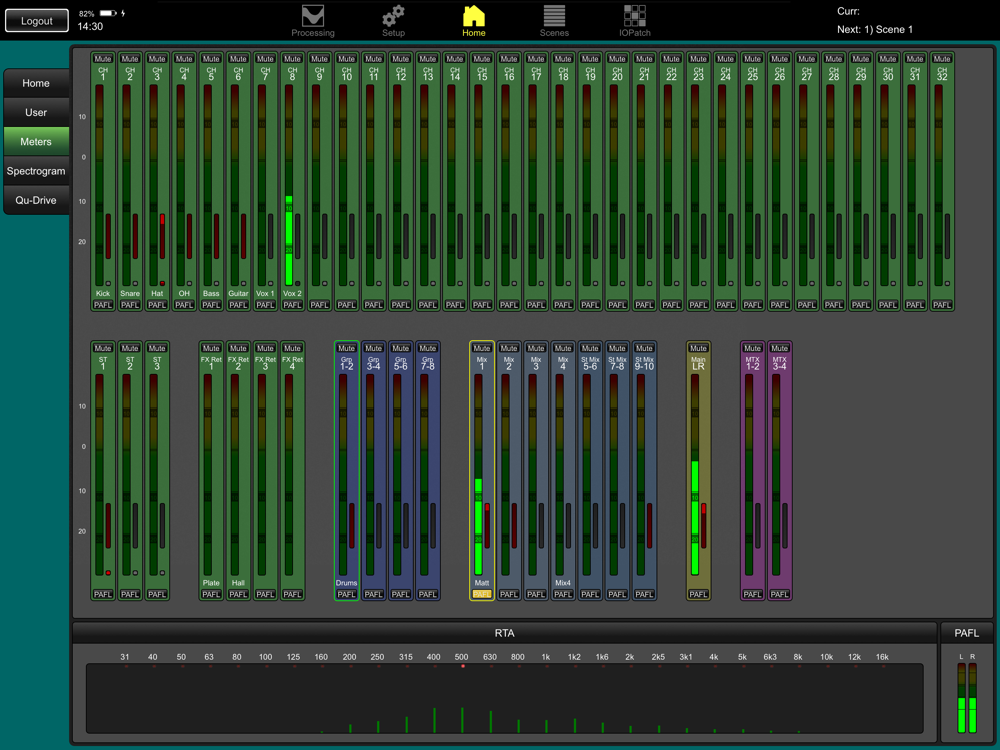The width and height of the screenshot is (1000, 750).
Task: Mute channel 3 Hat
Action: pyautogui.click(x=157, y=59)
